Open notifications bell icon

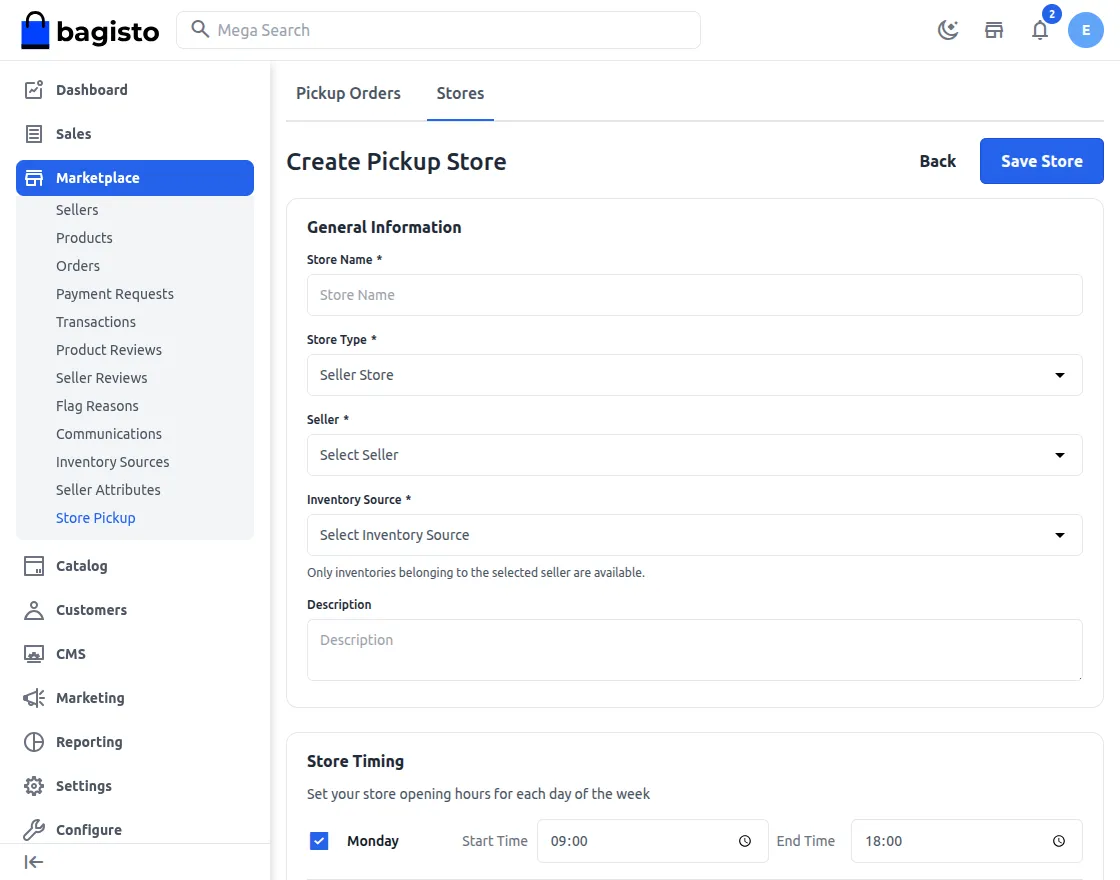tap(1040, 30)
